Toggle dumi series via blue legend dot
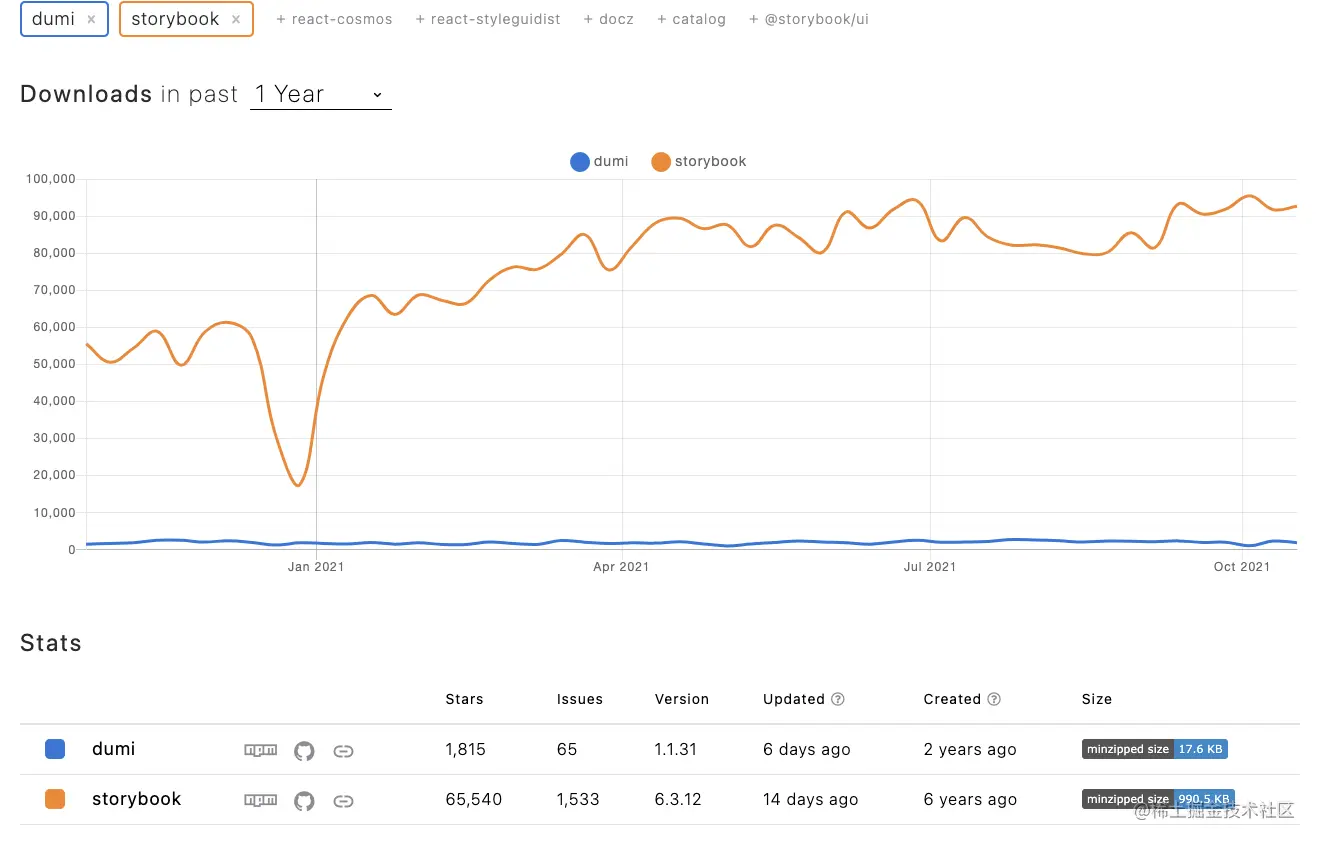The height and width of the screenshot is (844, 1318). 579,161
